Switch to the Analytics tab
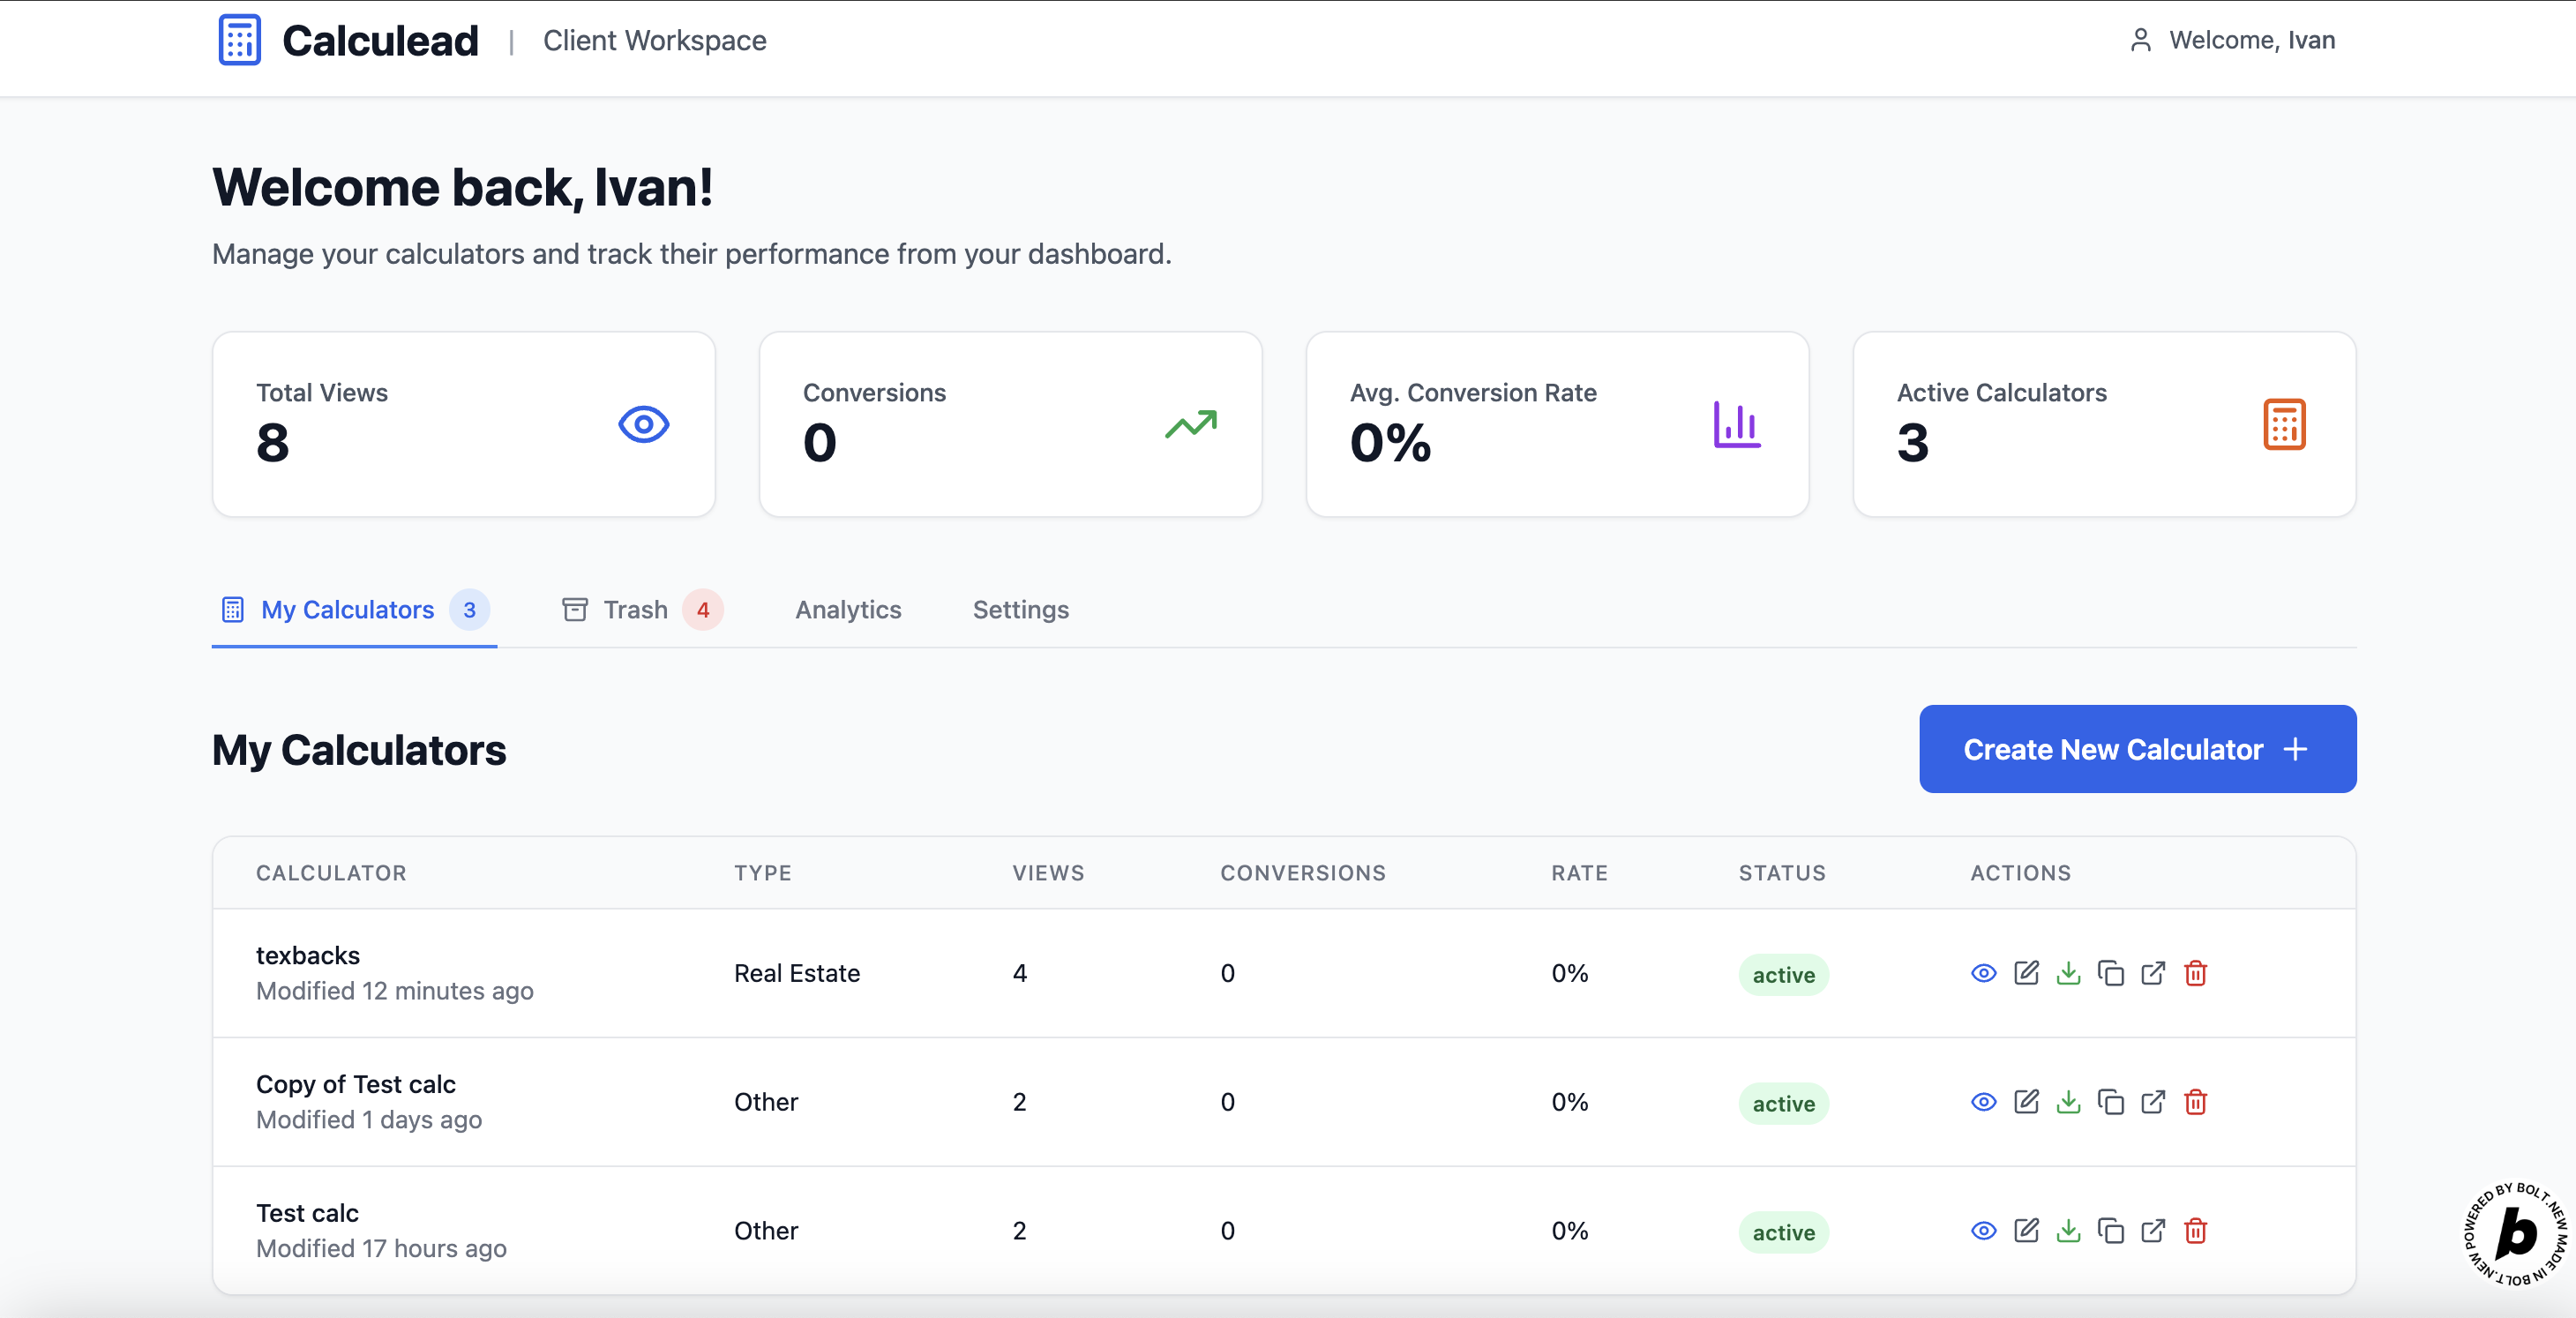This screenshot has width=2576, height=1318. (x=848, y=610)
